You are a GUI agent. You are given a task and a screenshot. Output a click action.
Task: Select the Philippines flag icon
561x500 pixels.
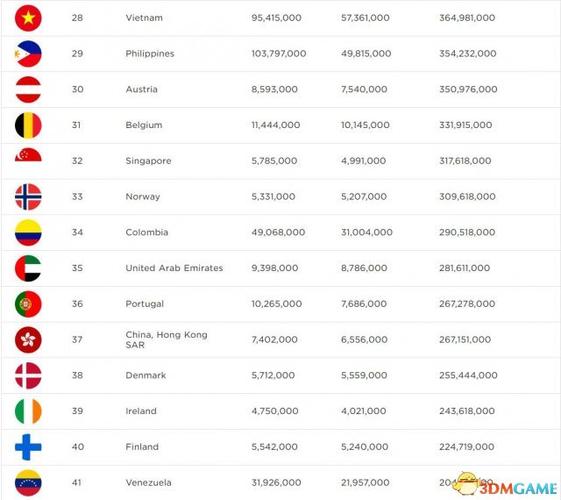pos(28,54)
